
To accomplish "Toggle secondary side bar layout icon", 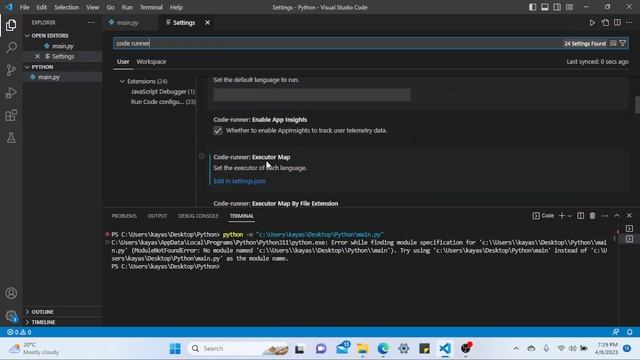I will [557, 7].
